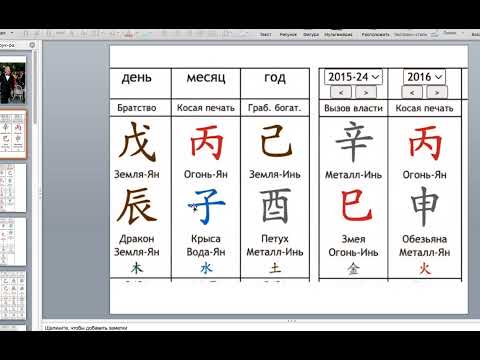The height and width of the screenshot is (360, 480).
Task: Open the 2016 year dropdown
Action: point(424,77)
